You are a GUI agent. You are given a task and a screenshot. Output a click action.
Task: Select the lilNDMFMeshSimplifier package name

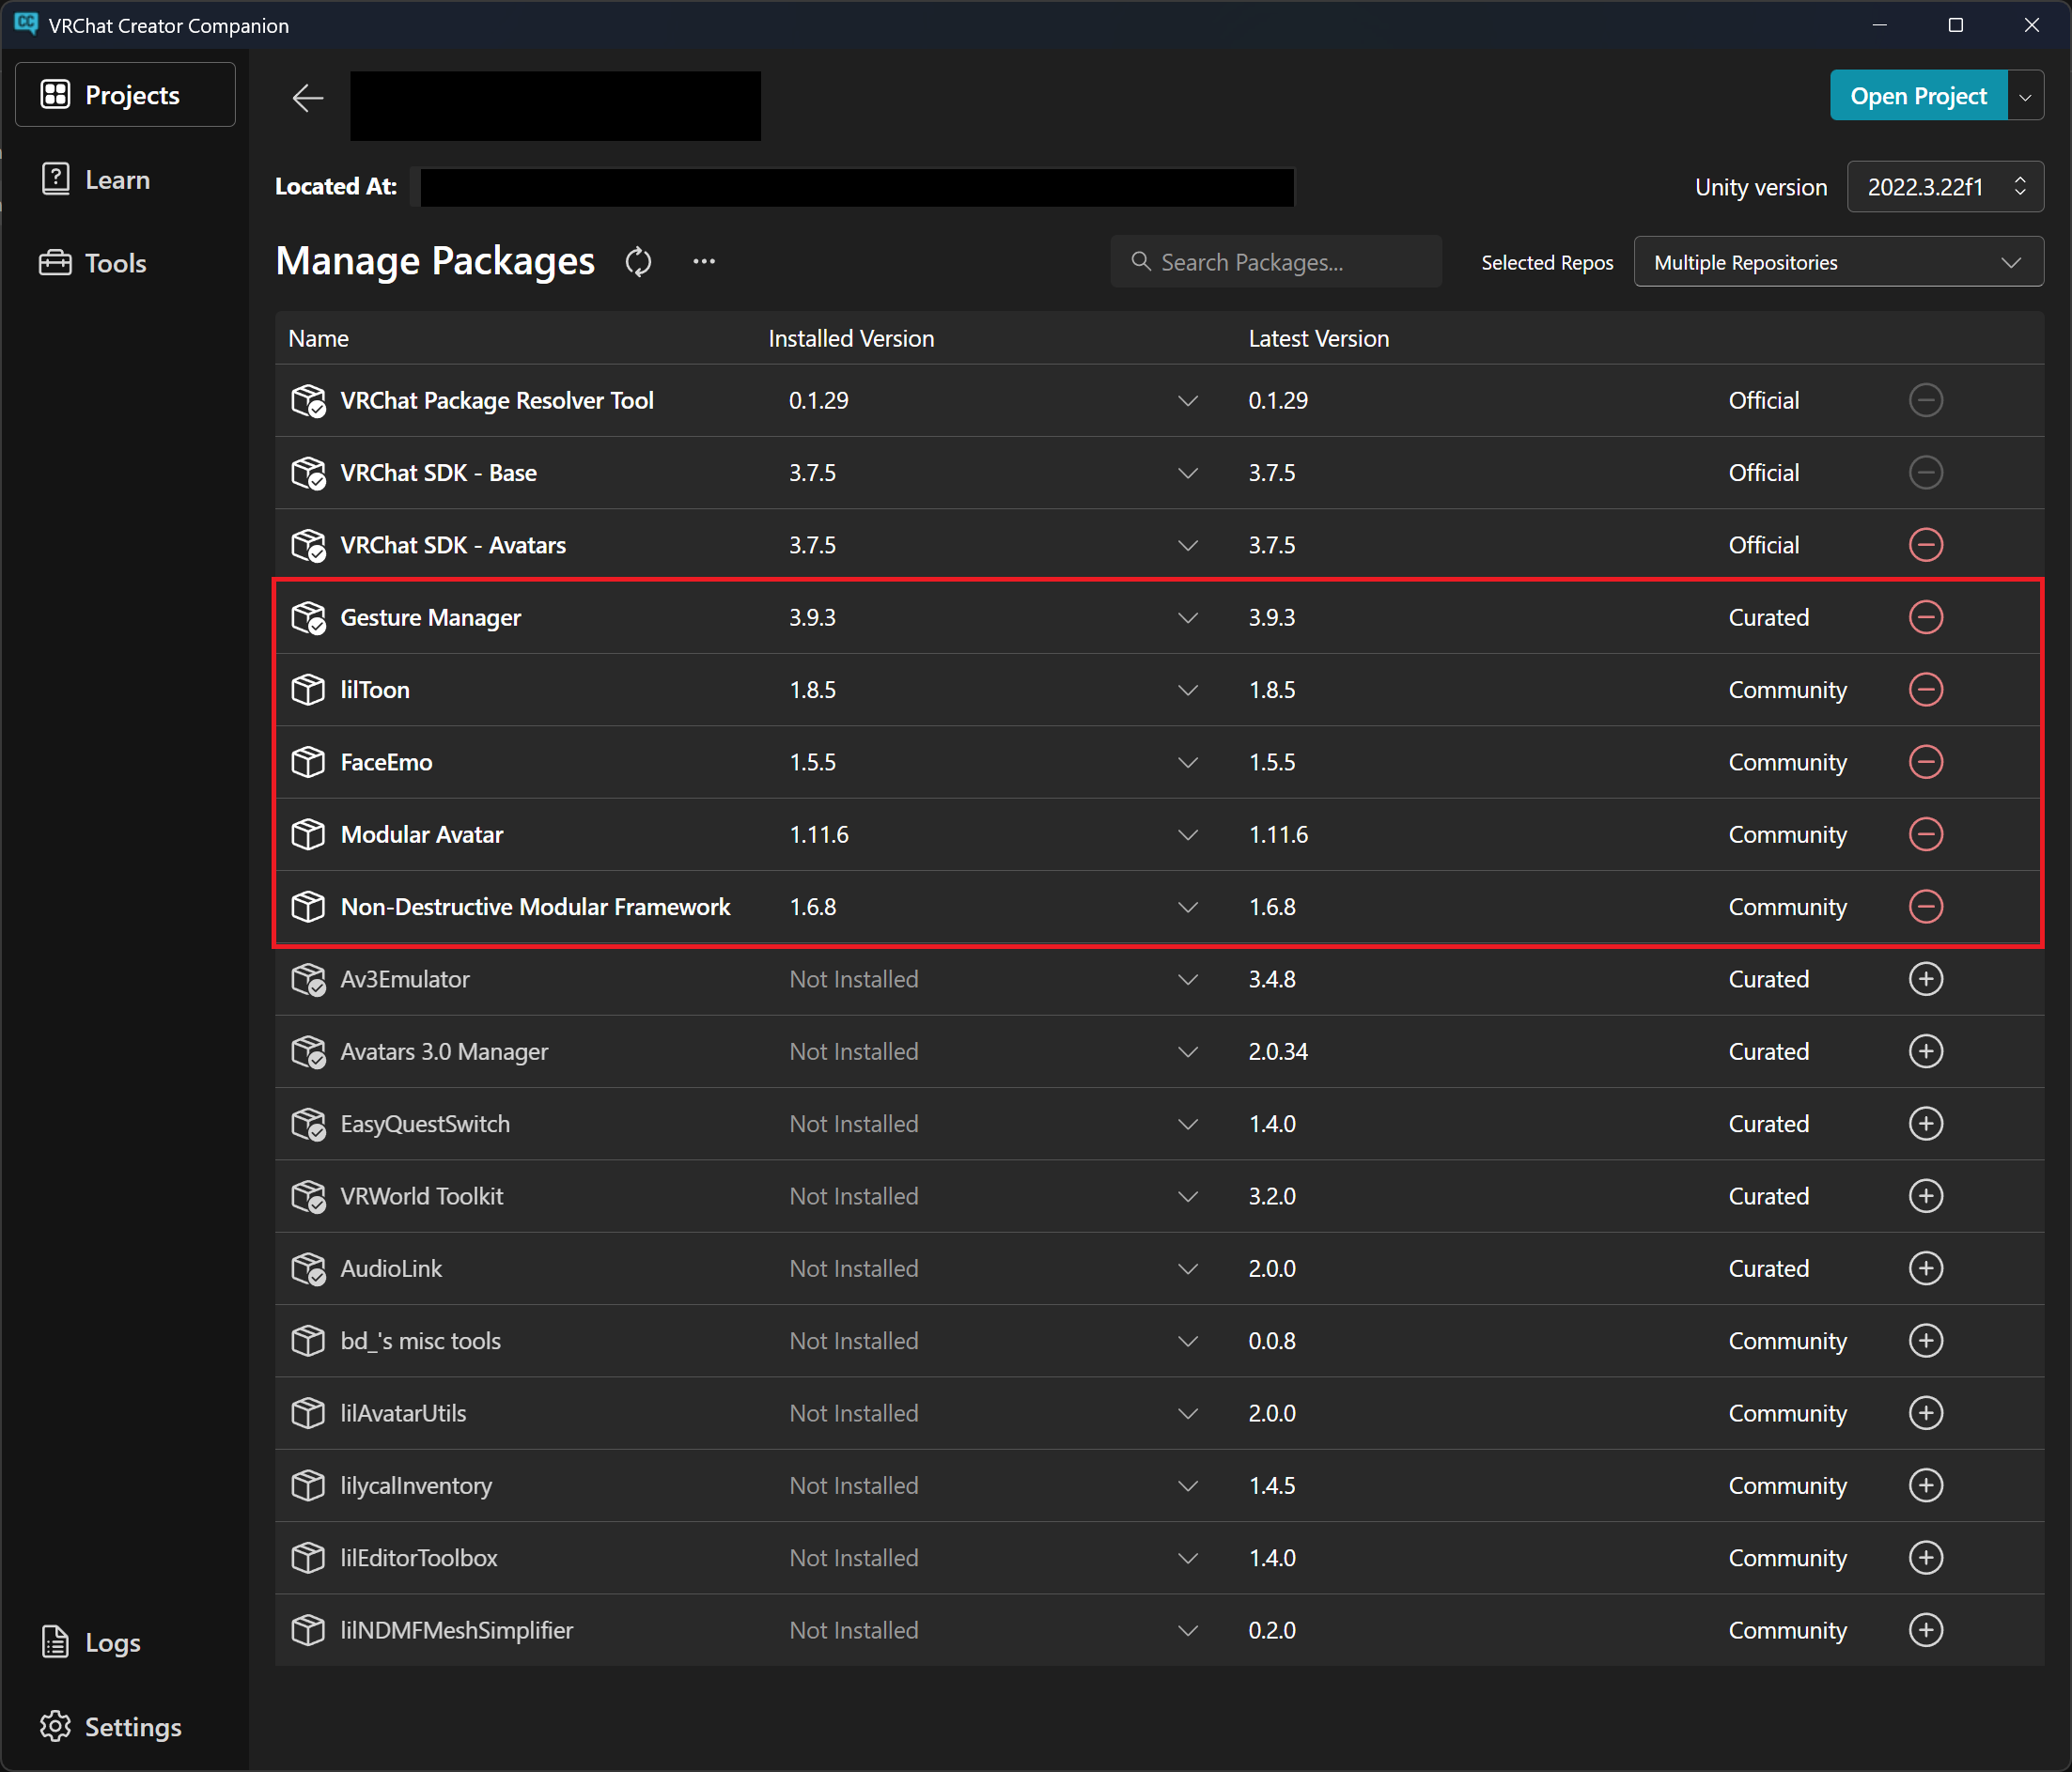457,1630
